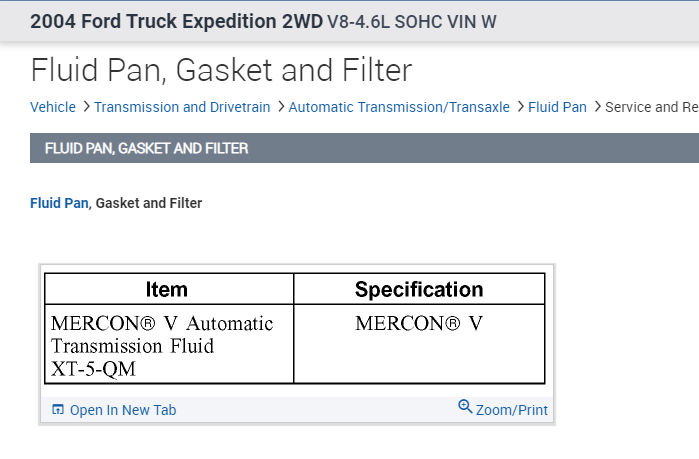Screen dimensions: 699x459
Task: Follow the blue Fluid Pan link in body text
Action: pyautogui.click(x=59, y=203)
